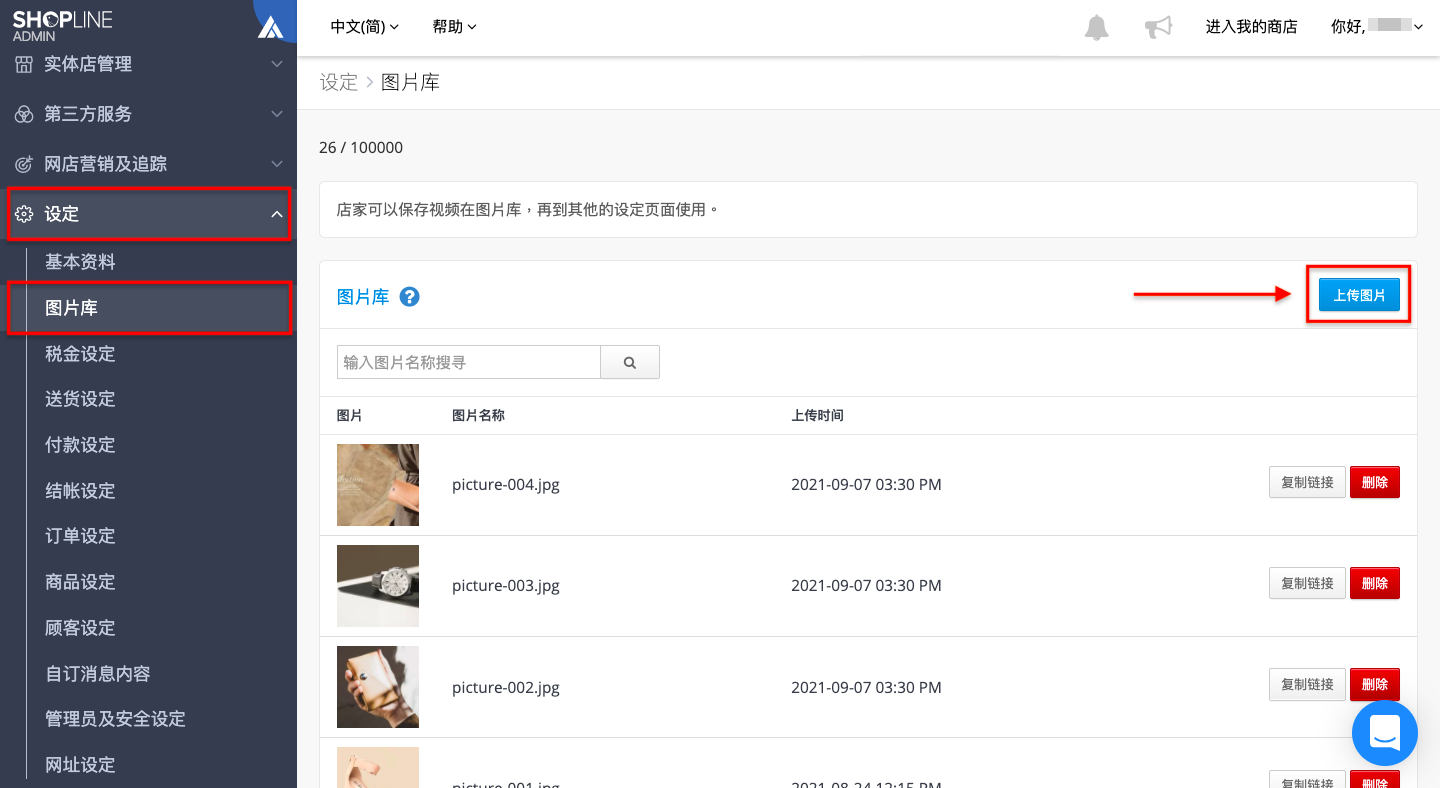This screenshot has width=1440, height=788.
Task: Go to 付款设定 settings page
Action: pyautogui.click(x=80, y=445)
